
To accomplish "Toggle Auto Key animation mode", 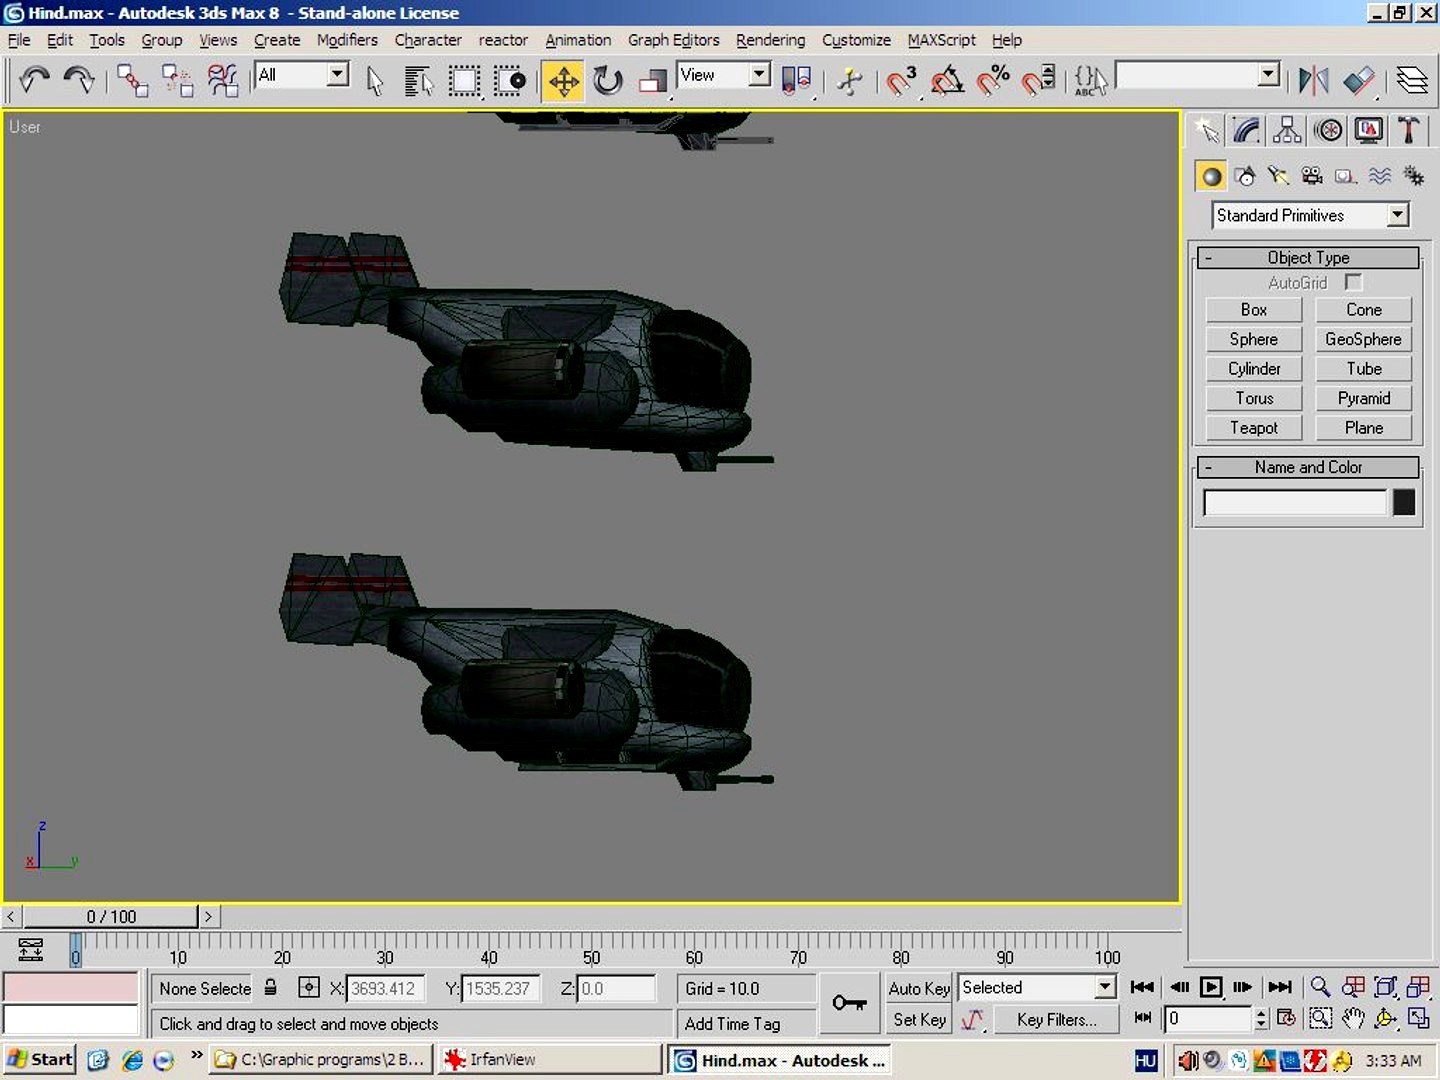I will (x=918, y=988).
